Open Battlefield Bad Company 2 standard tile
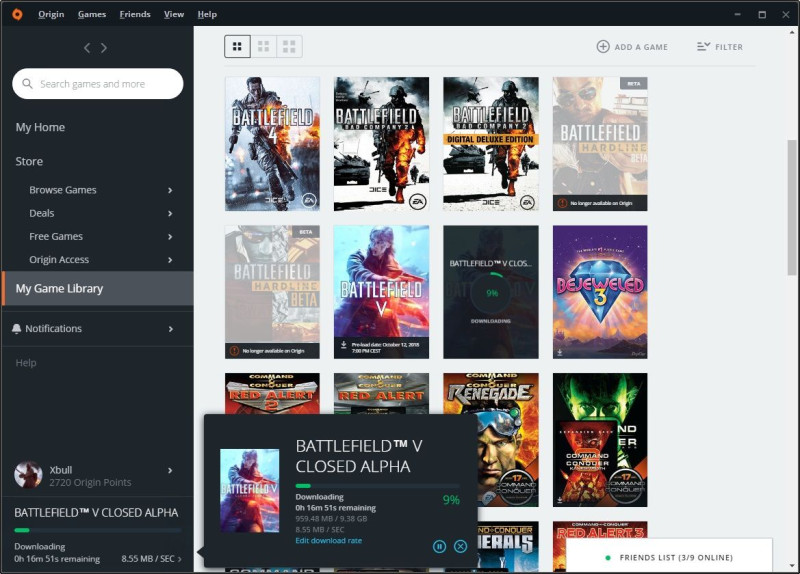This screenshot has width=800, height=574. 382,144
